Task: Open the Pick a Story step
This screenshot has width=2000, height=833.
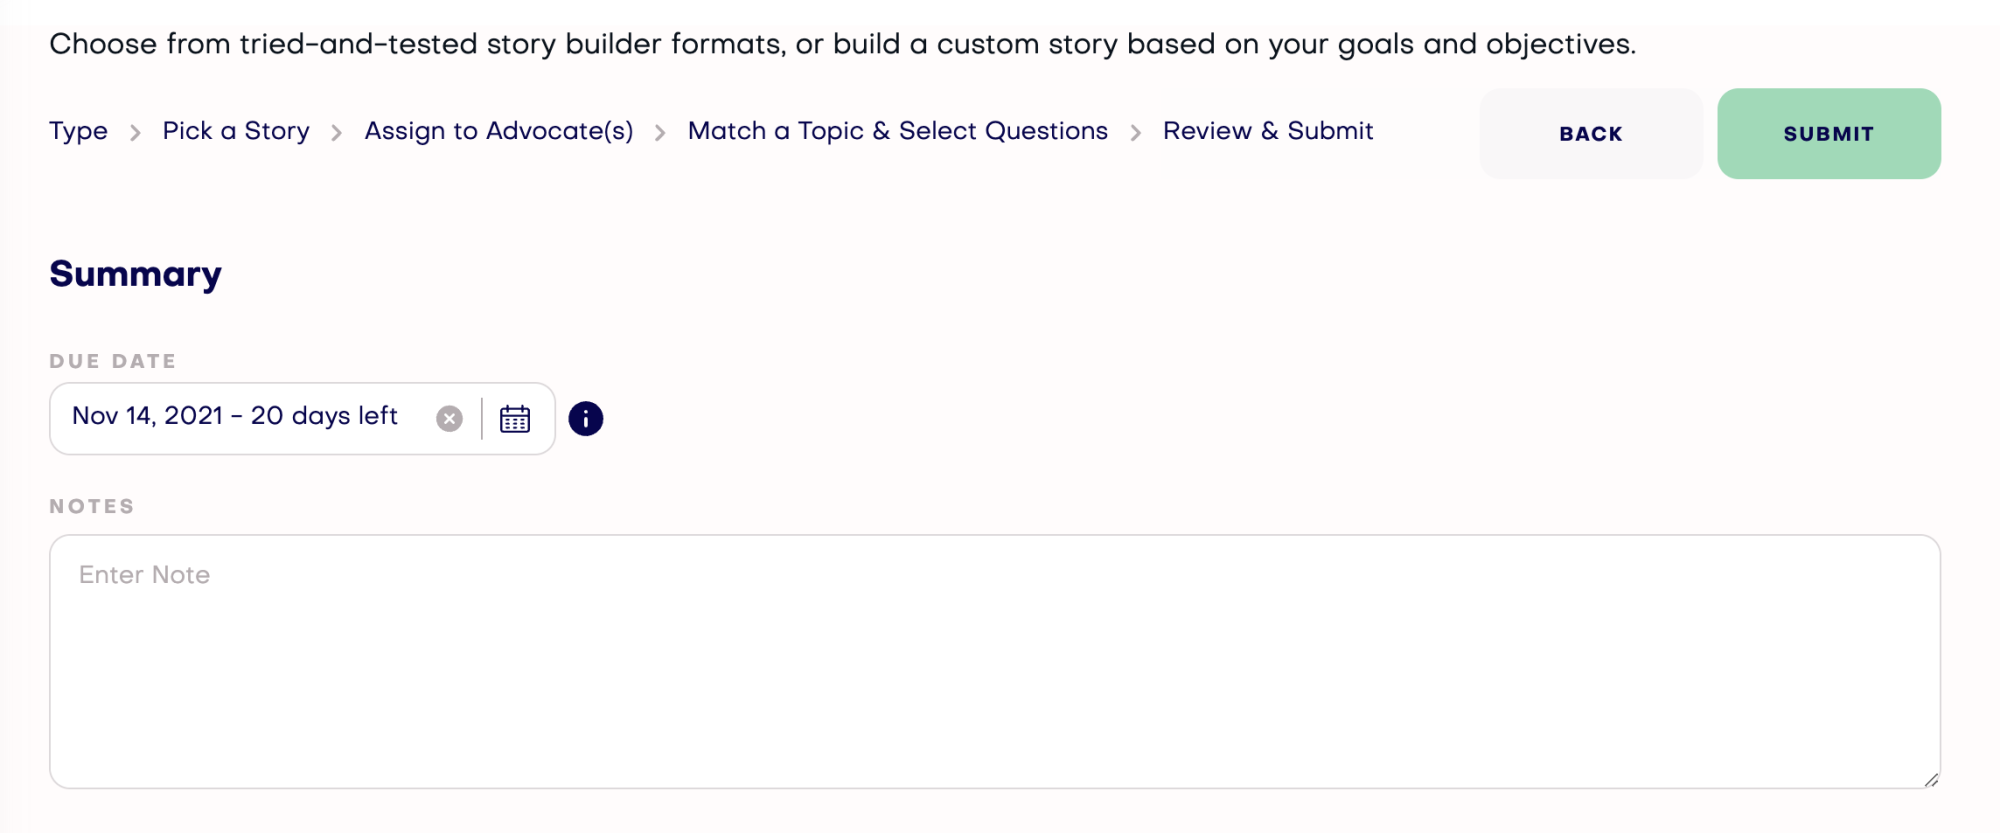Action: point(236,131)
